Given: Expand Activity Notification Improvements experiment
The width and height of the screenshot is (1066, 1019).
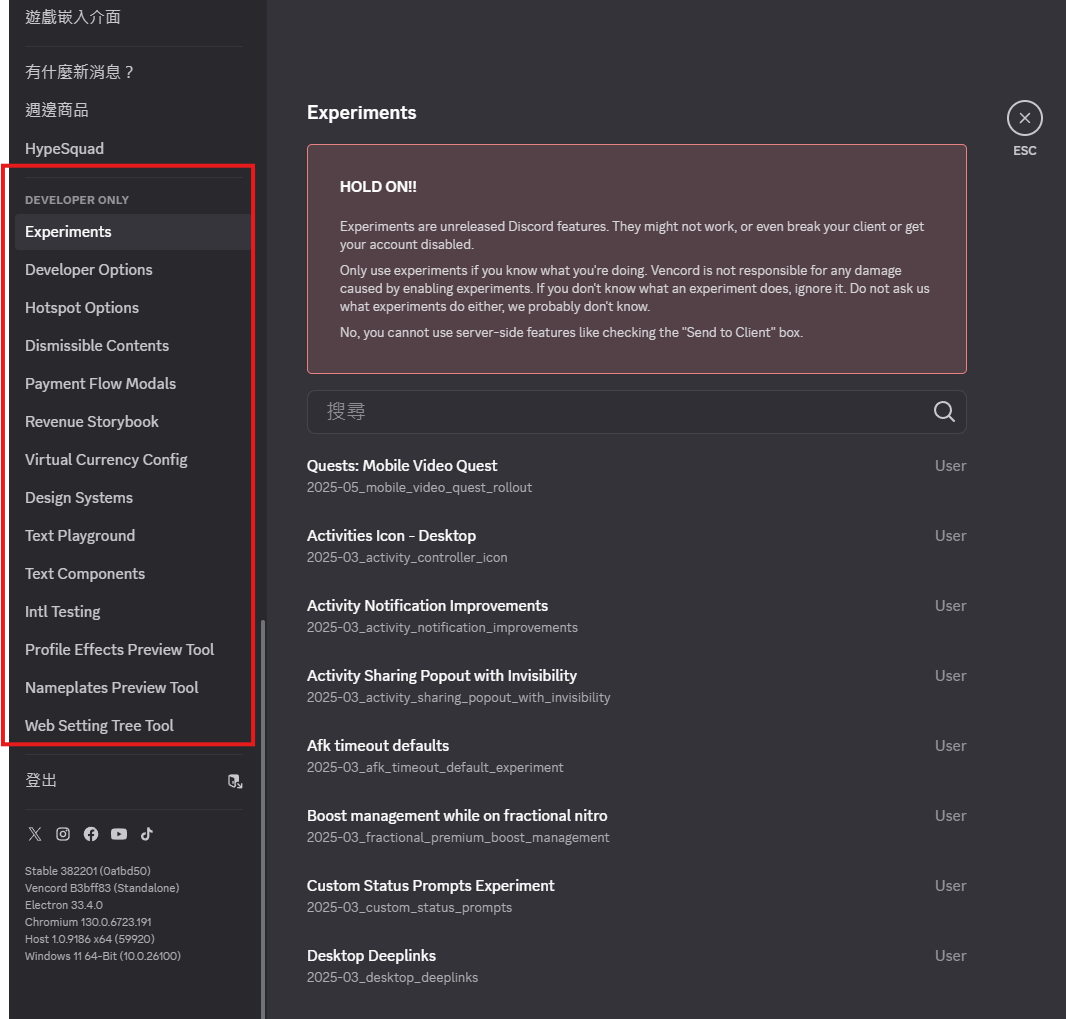Looking at the screenshot, I should point(636,616).
